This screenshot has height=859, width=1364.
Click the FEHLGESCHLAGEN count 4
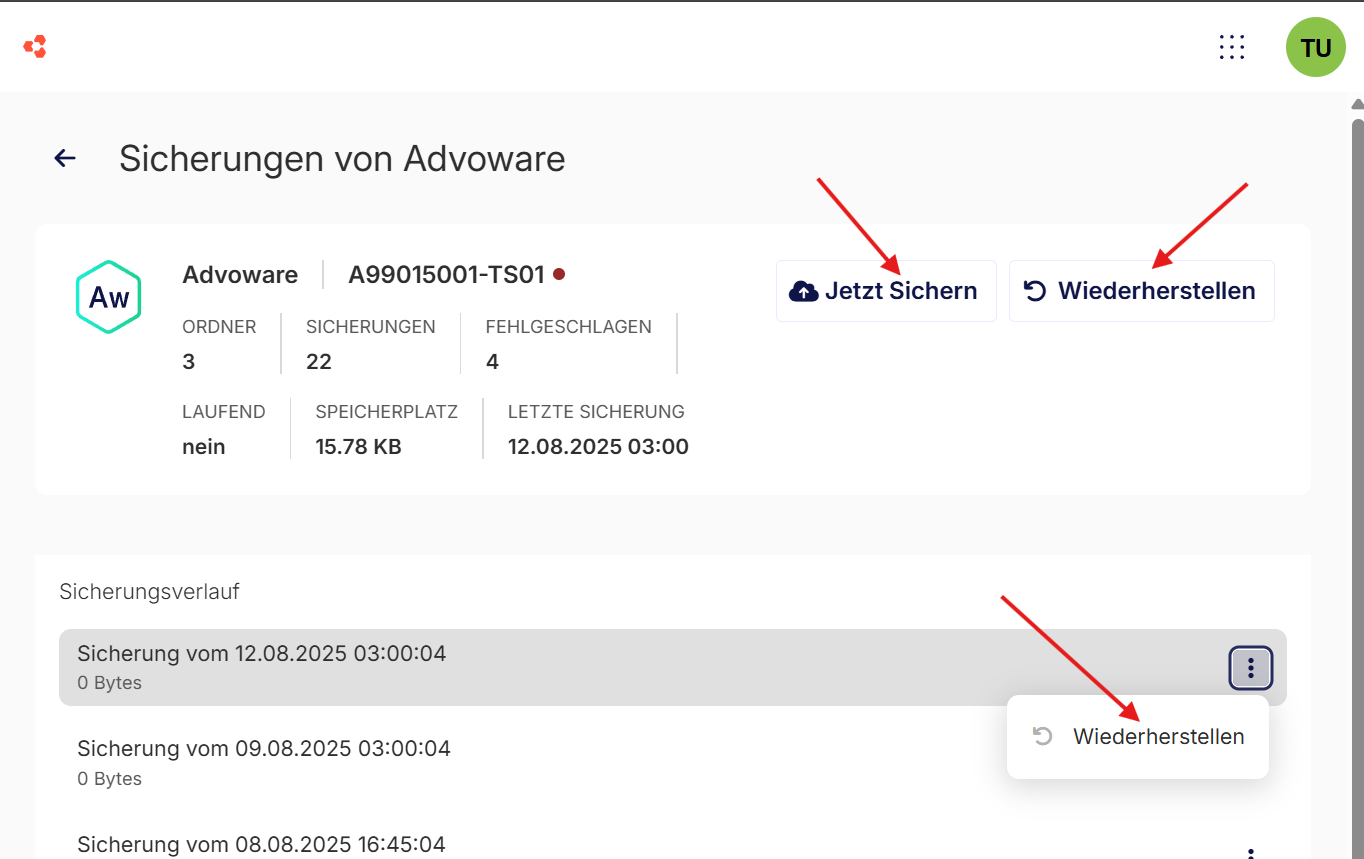point(492,362)
